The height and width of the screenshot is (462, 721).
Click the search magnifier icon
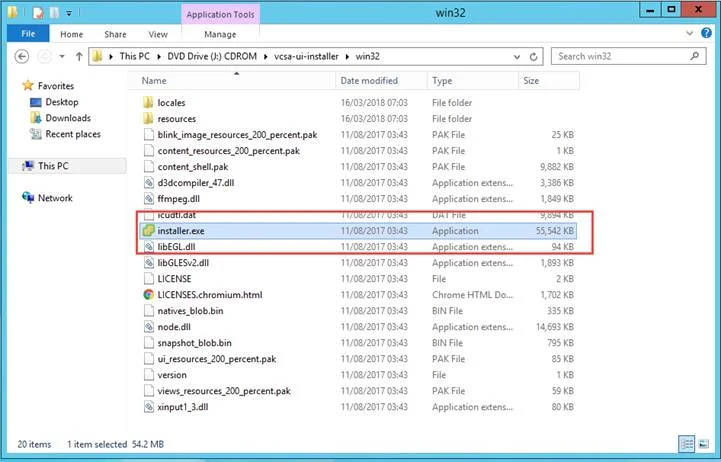click(695, 56)
